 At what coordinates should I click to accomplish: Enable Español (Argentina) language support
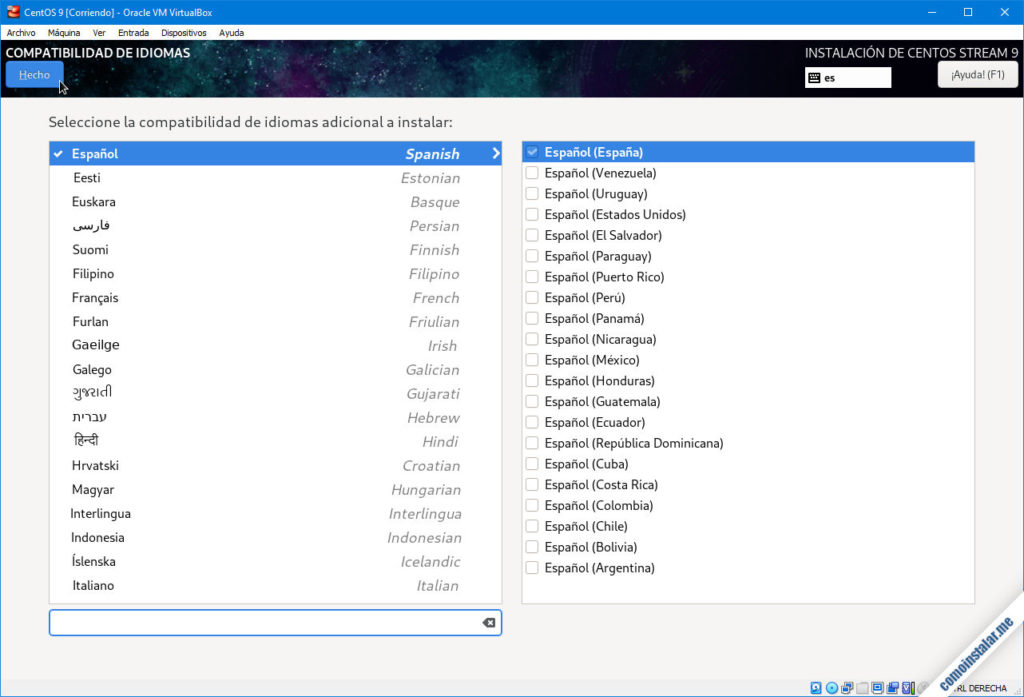(x=531, y=567)
